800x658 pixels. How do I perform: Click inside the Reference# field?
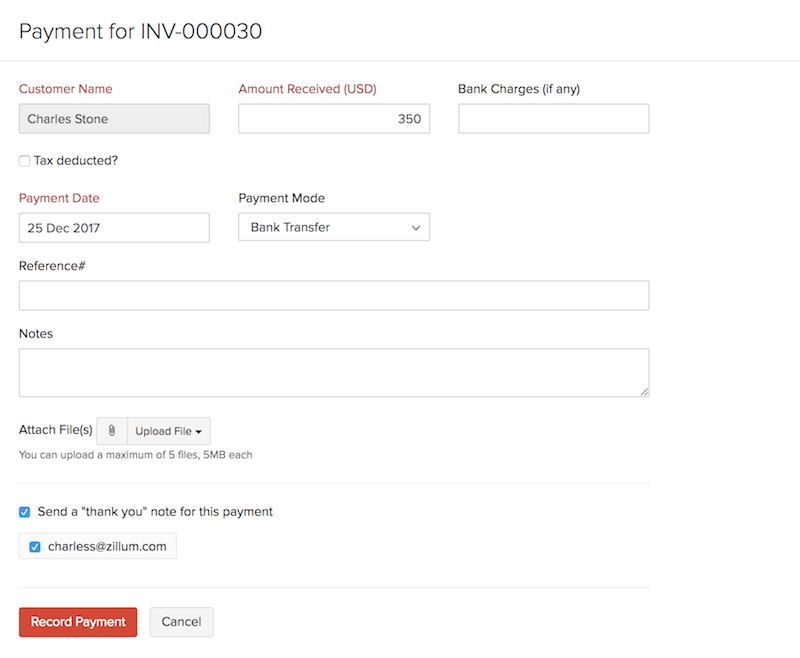pyautogui.click(x=334, y=295)
